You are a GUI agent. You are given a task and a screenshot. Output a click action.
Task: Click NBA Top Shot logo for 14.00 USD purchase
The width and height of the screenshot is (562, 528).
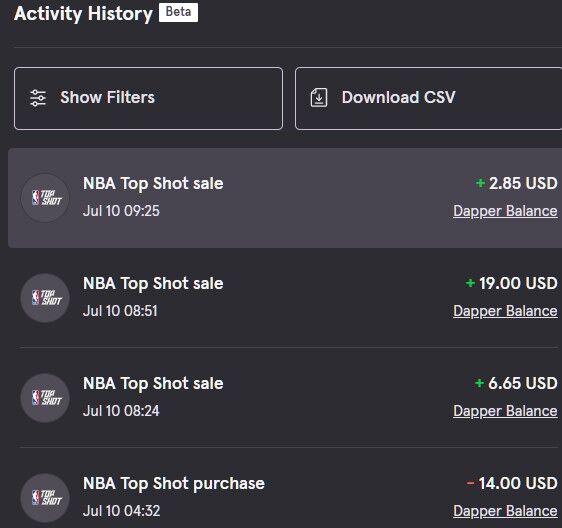(45, 498)
